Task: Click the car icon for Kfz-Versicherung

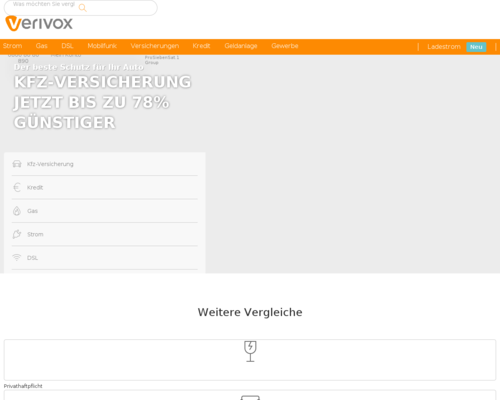Action: pyautogui.click(x=17, y=164)
